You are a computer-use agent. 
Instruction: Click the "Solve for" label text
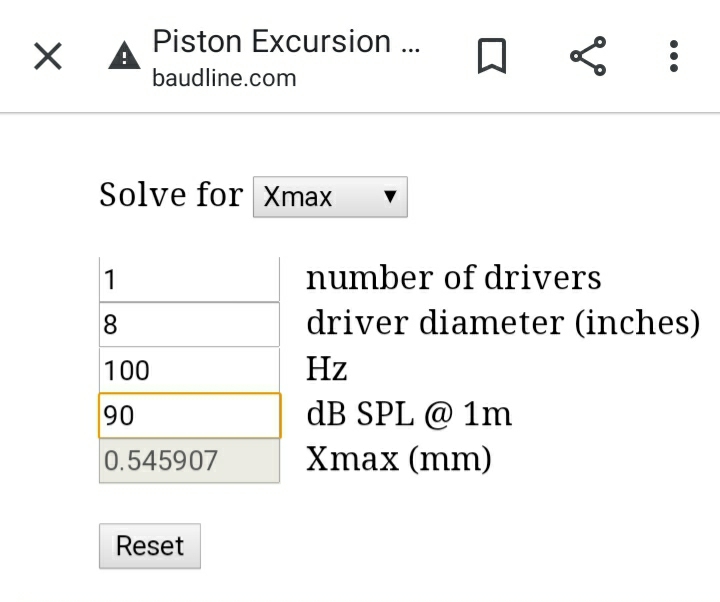point(171,194)
